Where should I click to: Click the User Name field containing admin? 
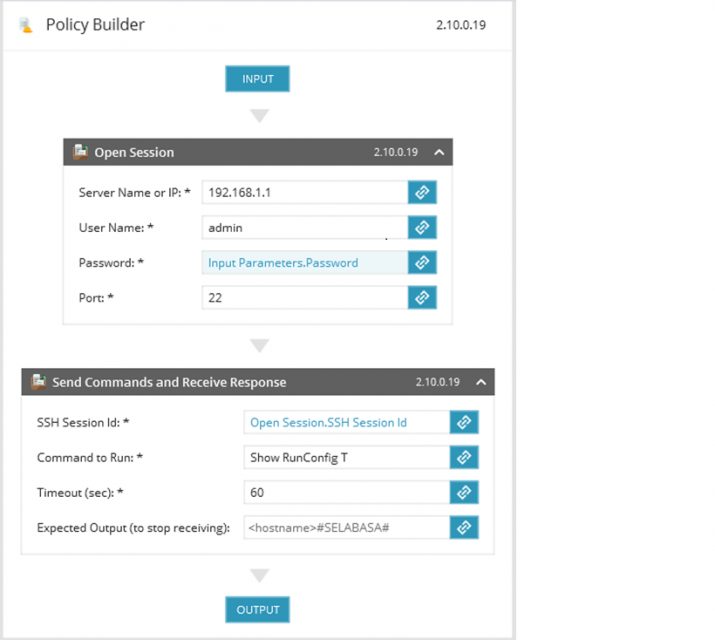305,227
